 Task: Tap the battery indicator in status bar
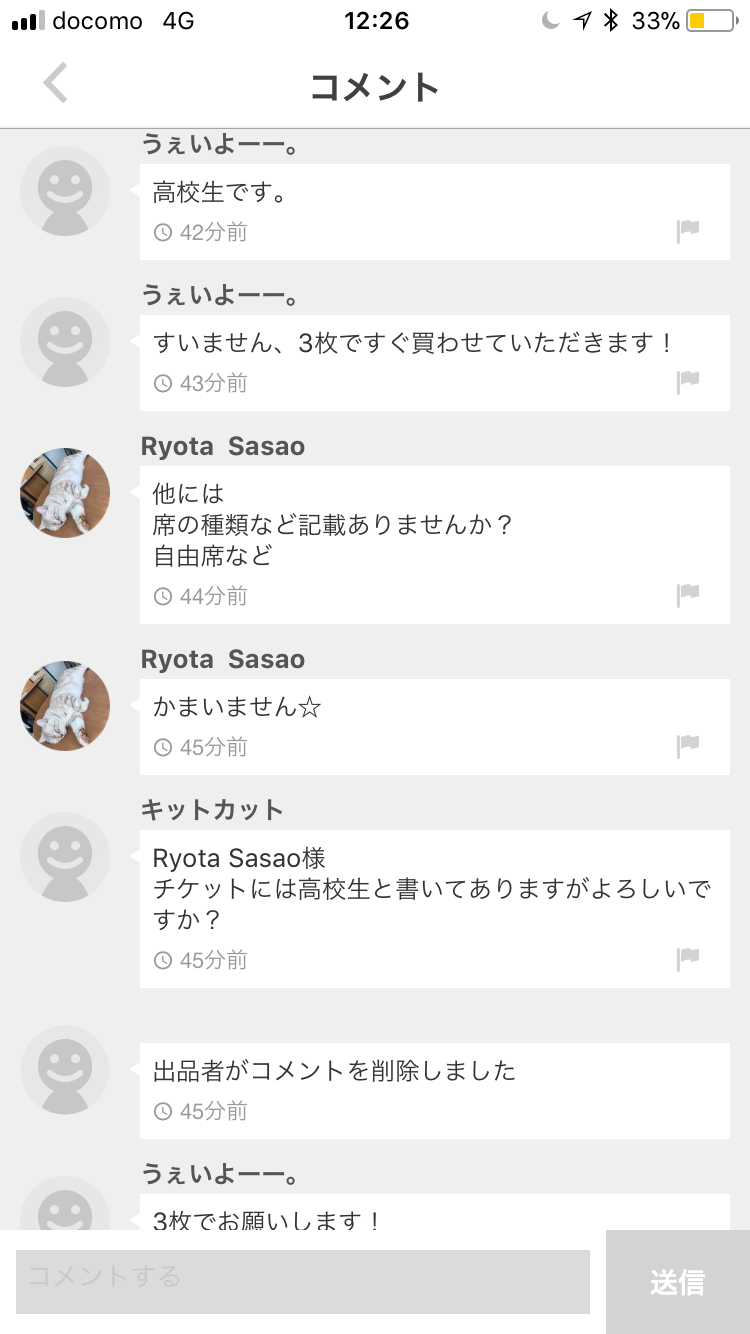tap(710, 21)
